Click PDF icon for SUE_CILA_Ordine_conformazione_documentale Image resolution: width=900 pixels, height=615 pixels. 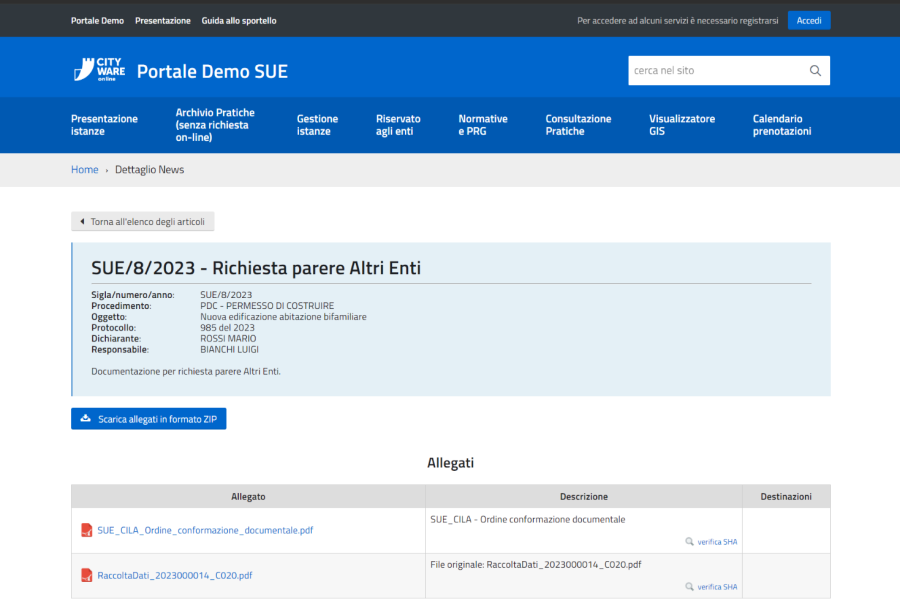tap(87, 530)
